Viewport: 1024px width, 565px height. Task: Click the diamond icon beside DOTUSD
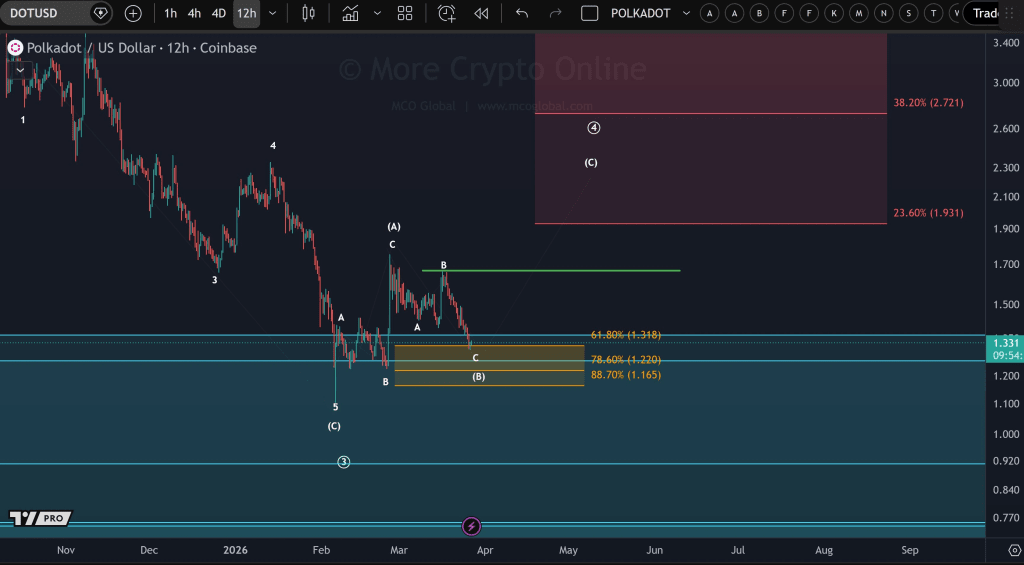click(x=100, y=13)
